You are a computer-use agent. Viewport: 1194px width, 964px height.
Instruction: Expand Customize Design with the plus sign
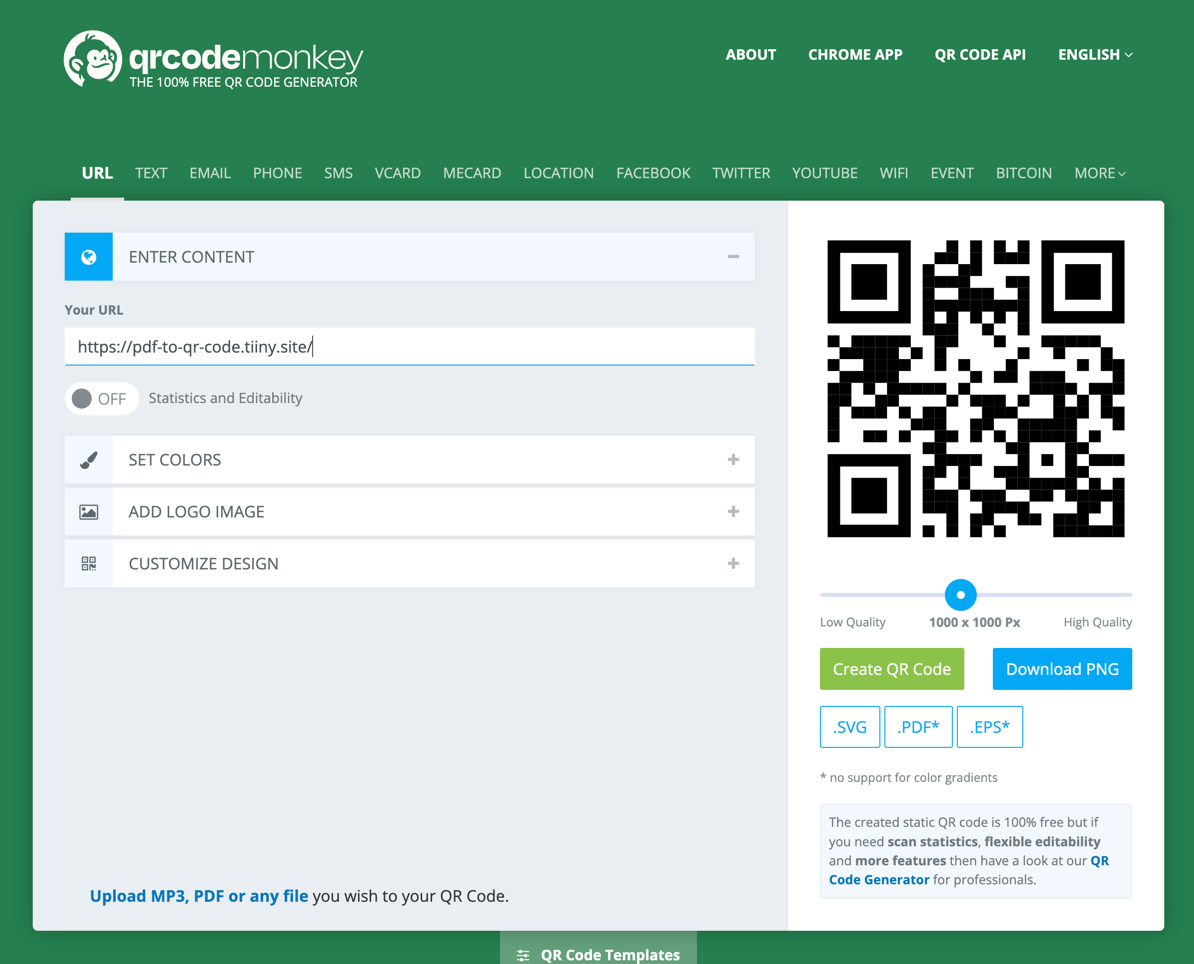click(733, 563)
